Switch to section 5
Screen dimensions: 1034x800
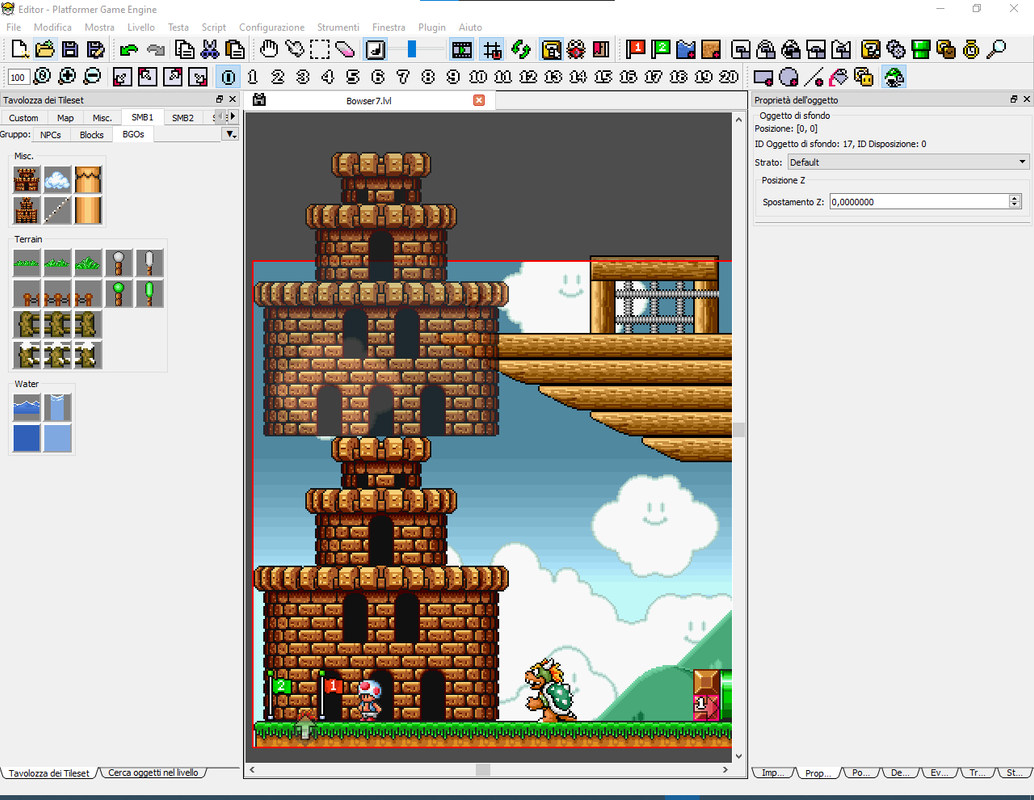(353, 77)
